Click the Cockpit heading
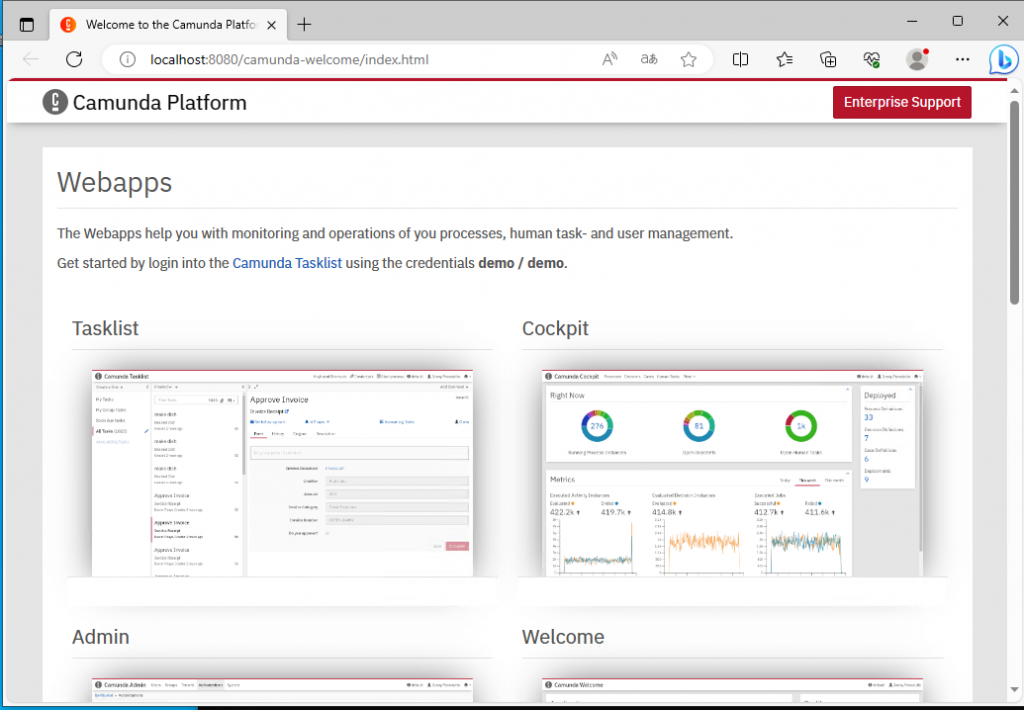 coord(555,328)
